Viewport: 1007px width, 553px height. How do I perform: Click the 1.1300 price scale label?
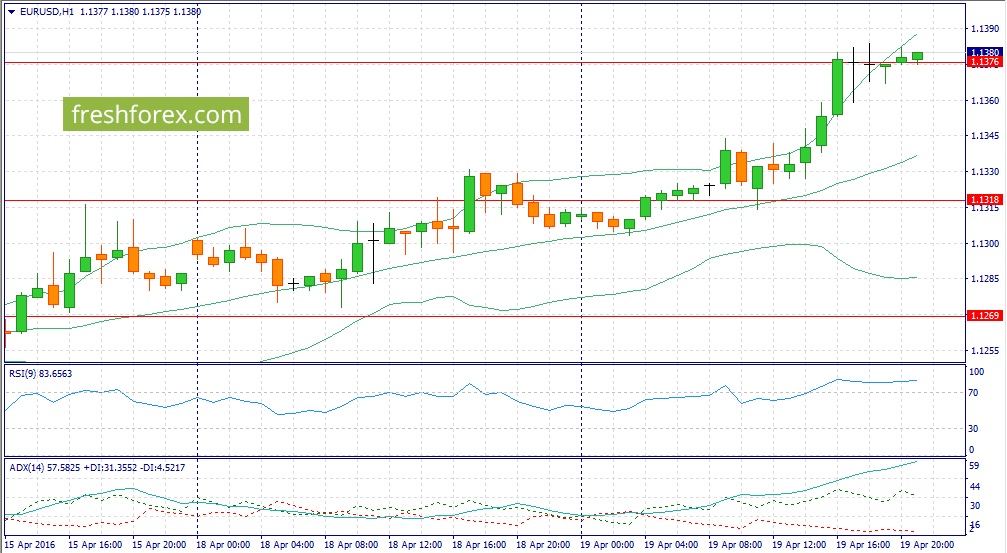[x=982, y=243]
